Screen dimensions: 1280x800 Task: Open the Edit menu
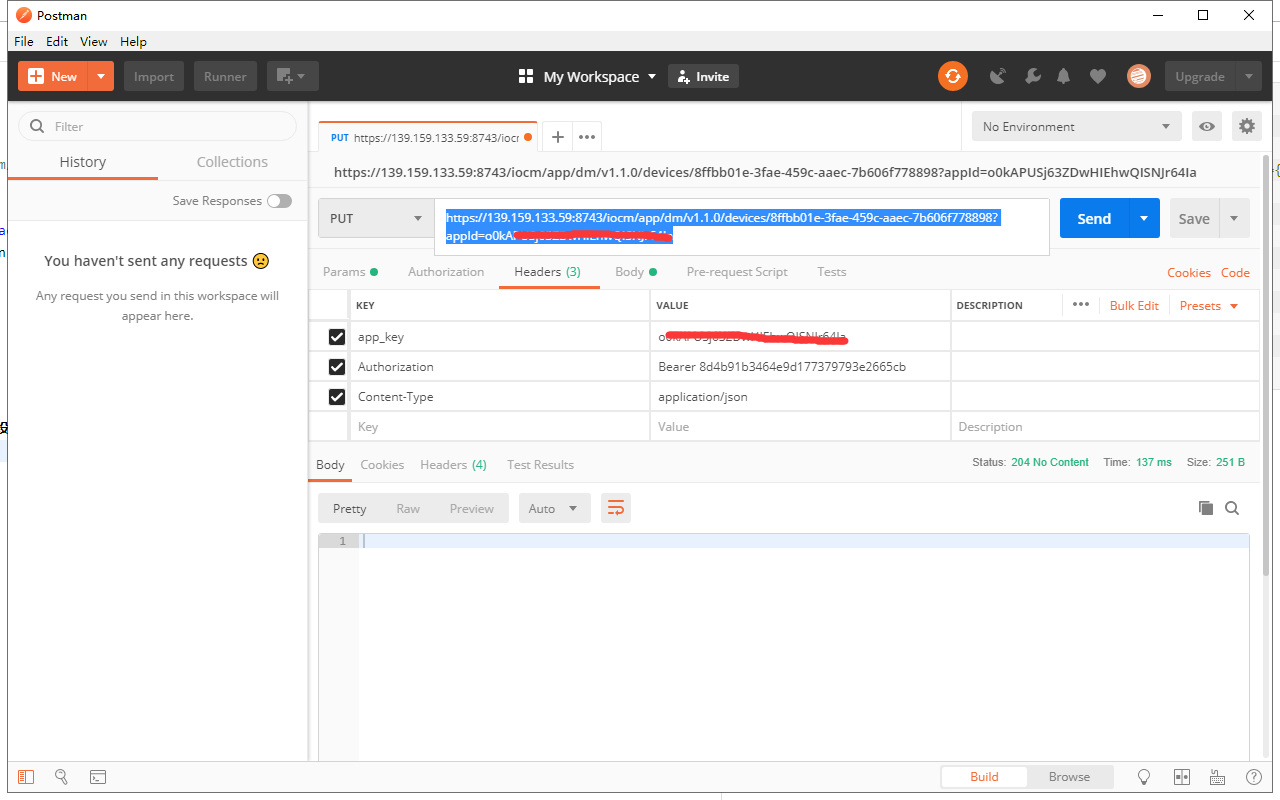click(x=57, y=41)
